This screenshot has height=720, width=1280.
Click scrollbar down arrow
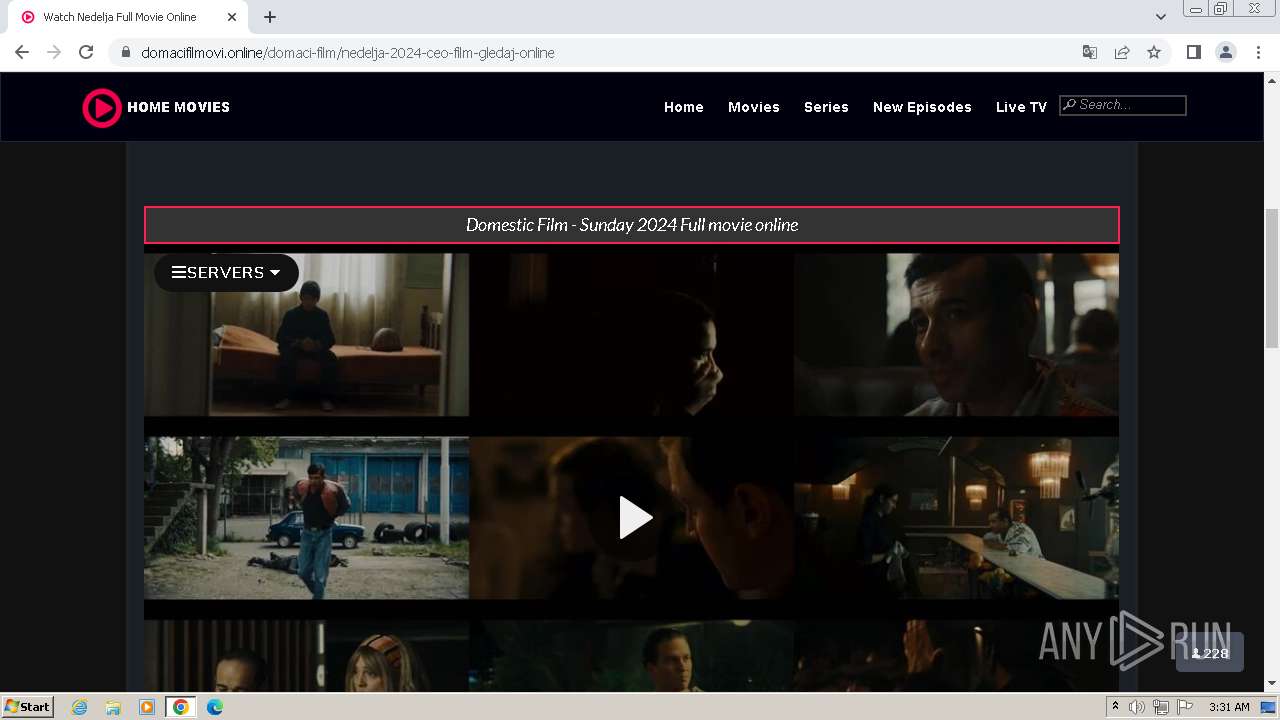[x=1272, y=684]
